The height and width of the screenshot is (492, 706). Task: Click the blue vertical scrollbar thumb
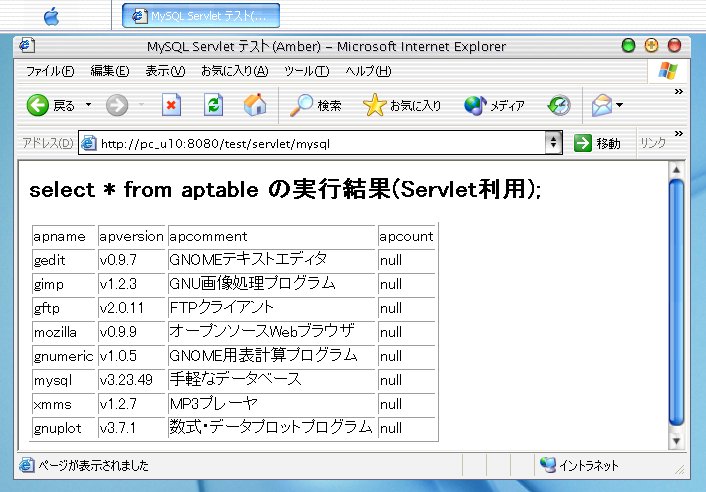(x=676, y=302)
